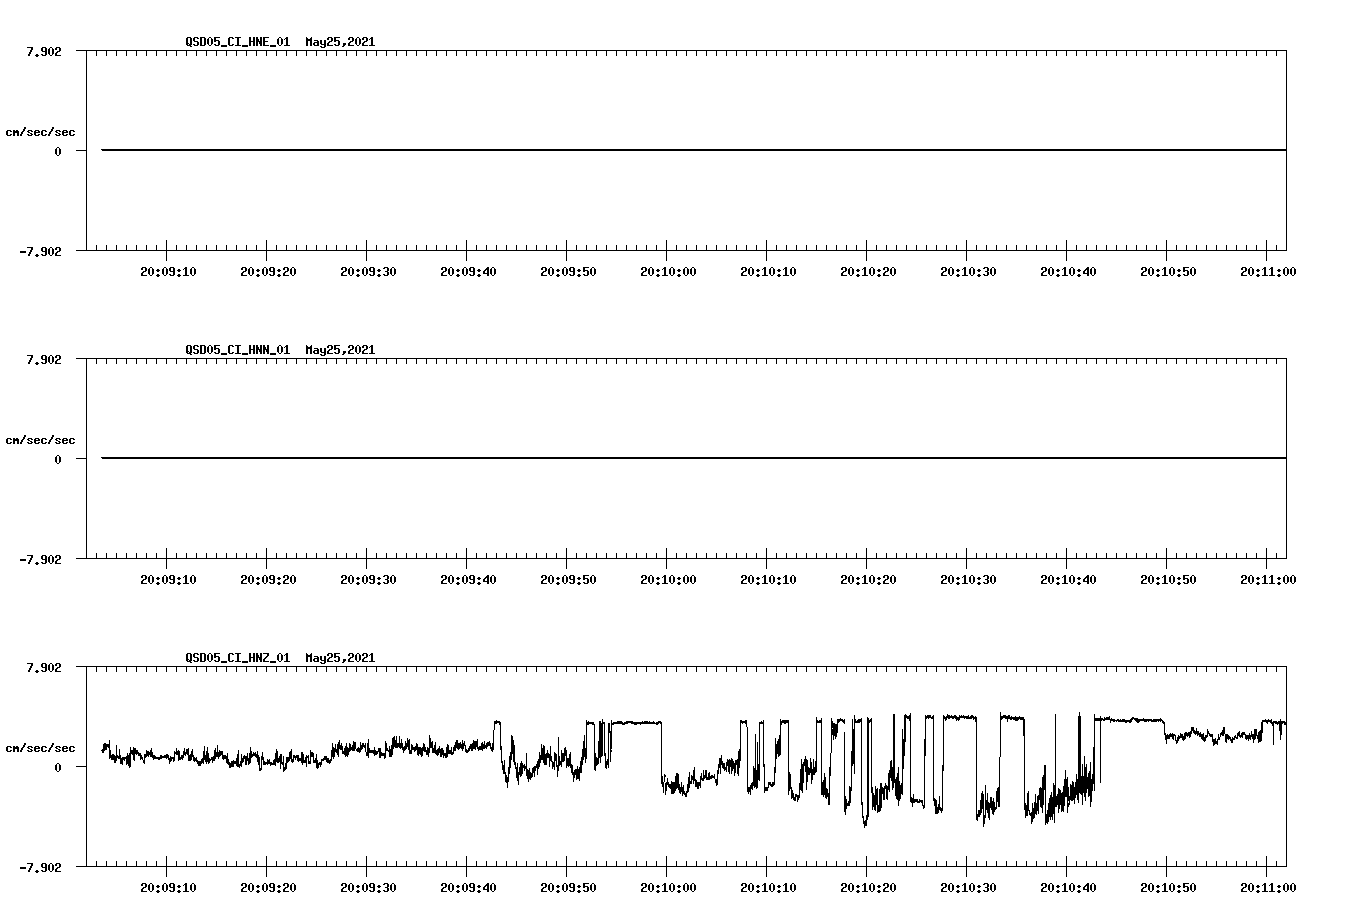Click the May25,2021 date beside HNZ channel

coord(339,658)
